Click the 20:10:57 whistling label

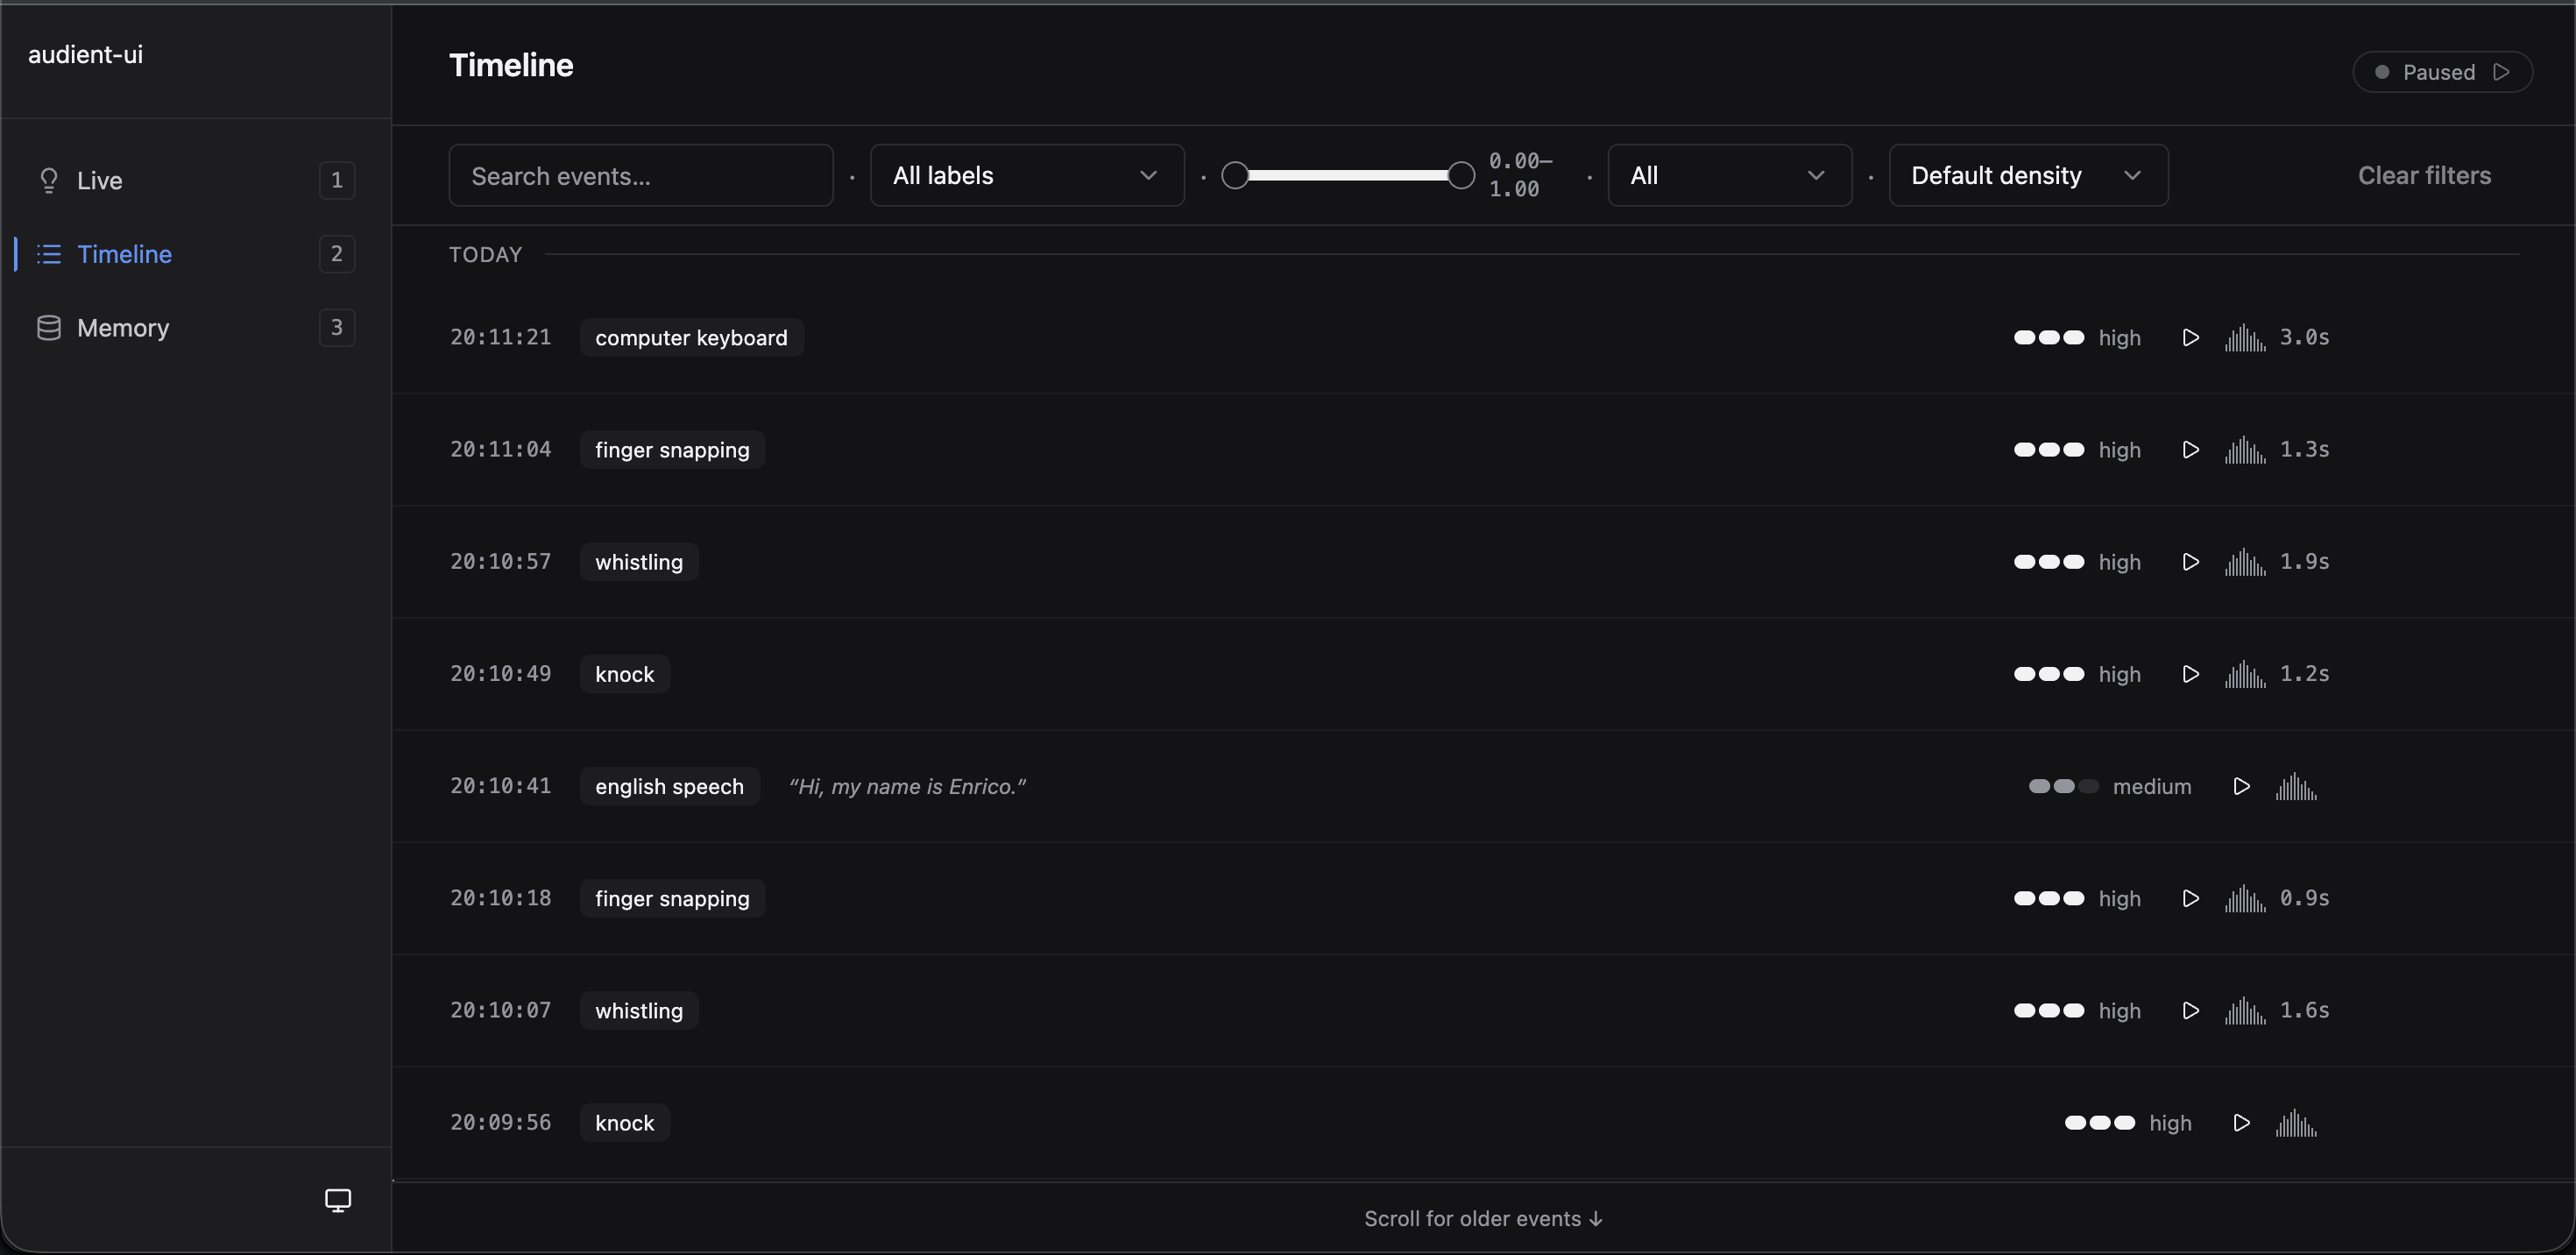click(639, 562)
